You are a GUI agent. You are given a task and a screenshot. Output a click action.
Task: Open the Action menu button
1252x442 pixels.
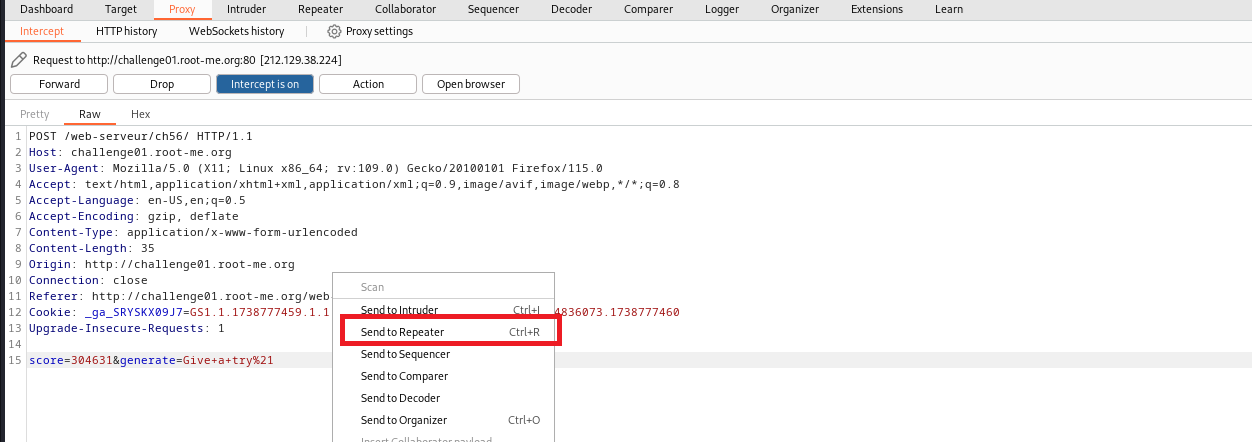click(x=368, y=84)
